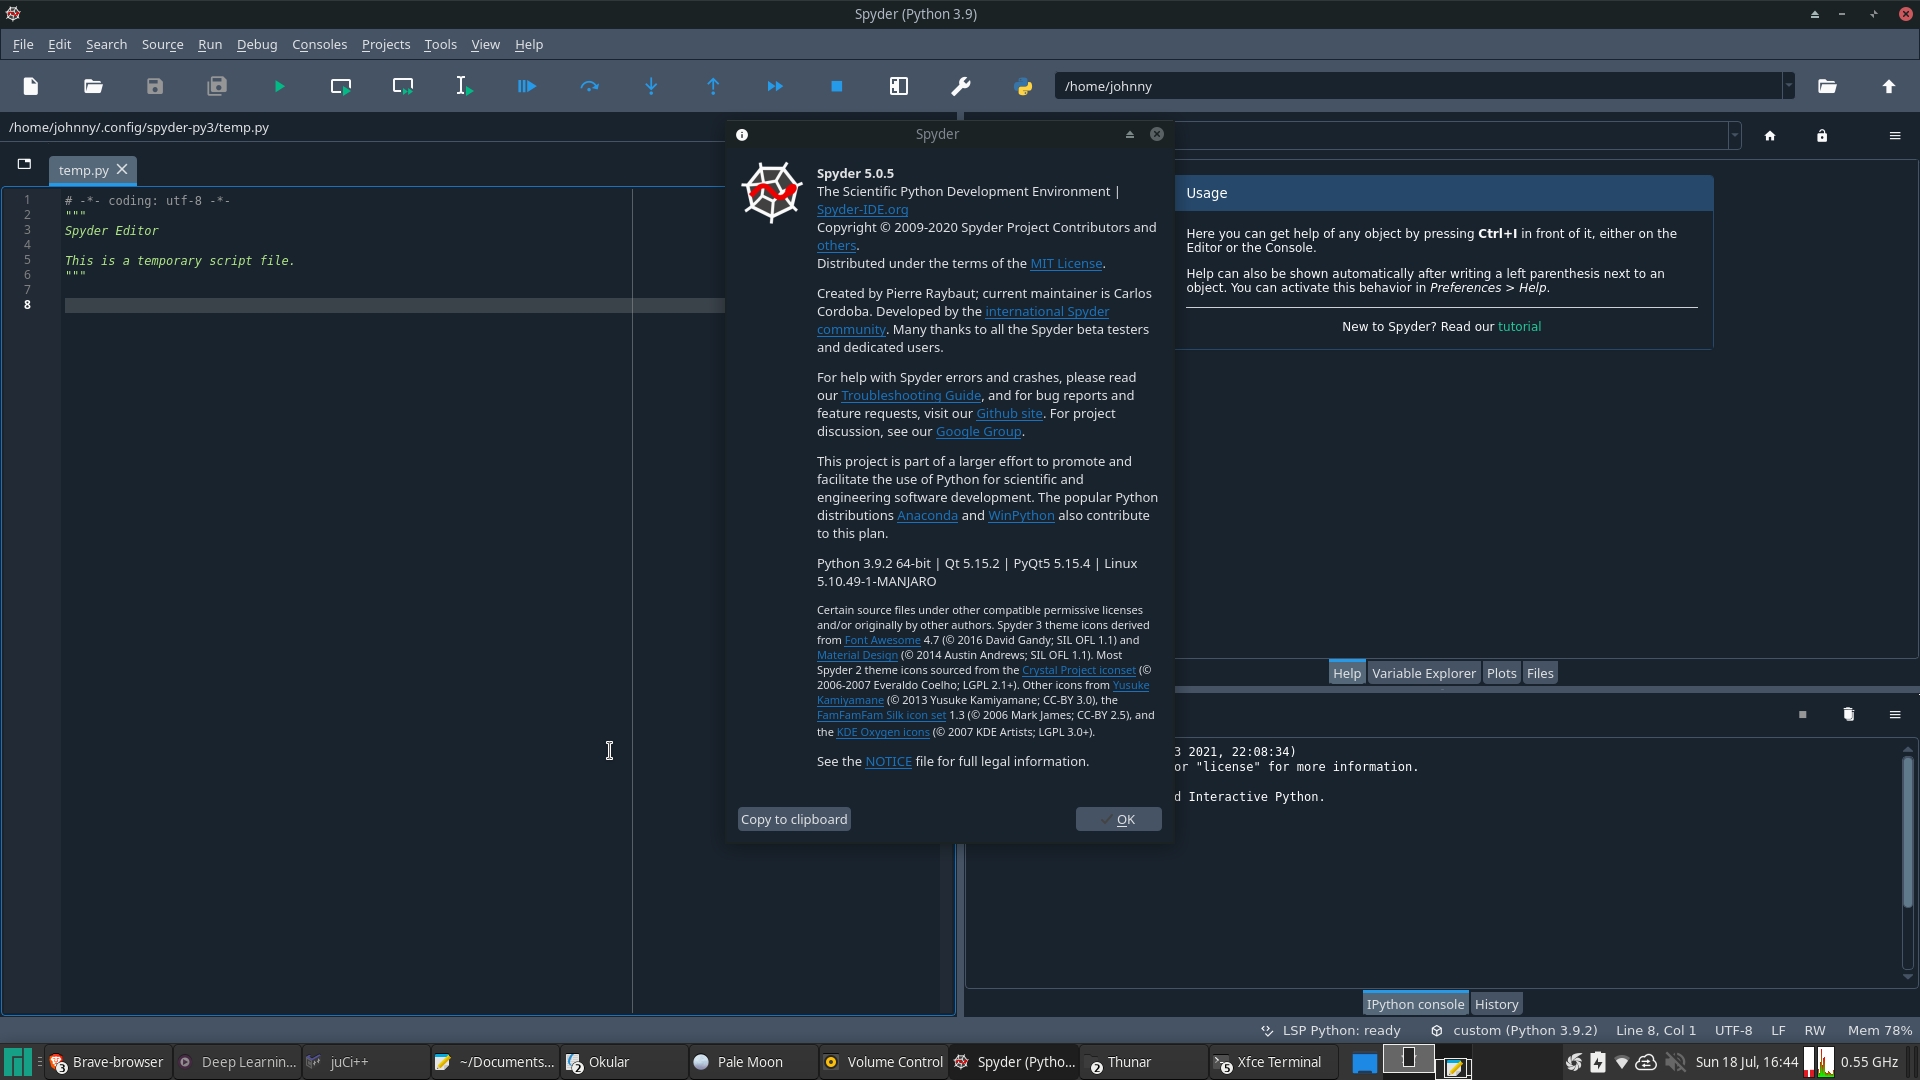The width and height of the screenshot is (1920, 1080).
Task: Run current cell icon
Action: (341, 86)
